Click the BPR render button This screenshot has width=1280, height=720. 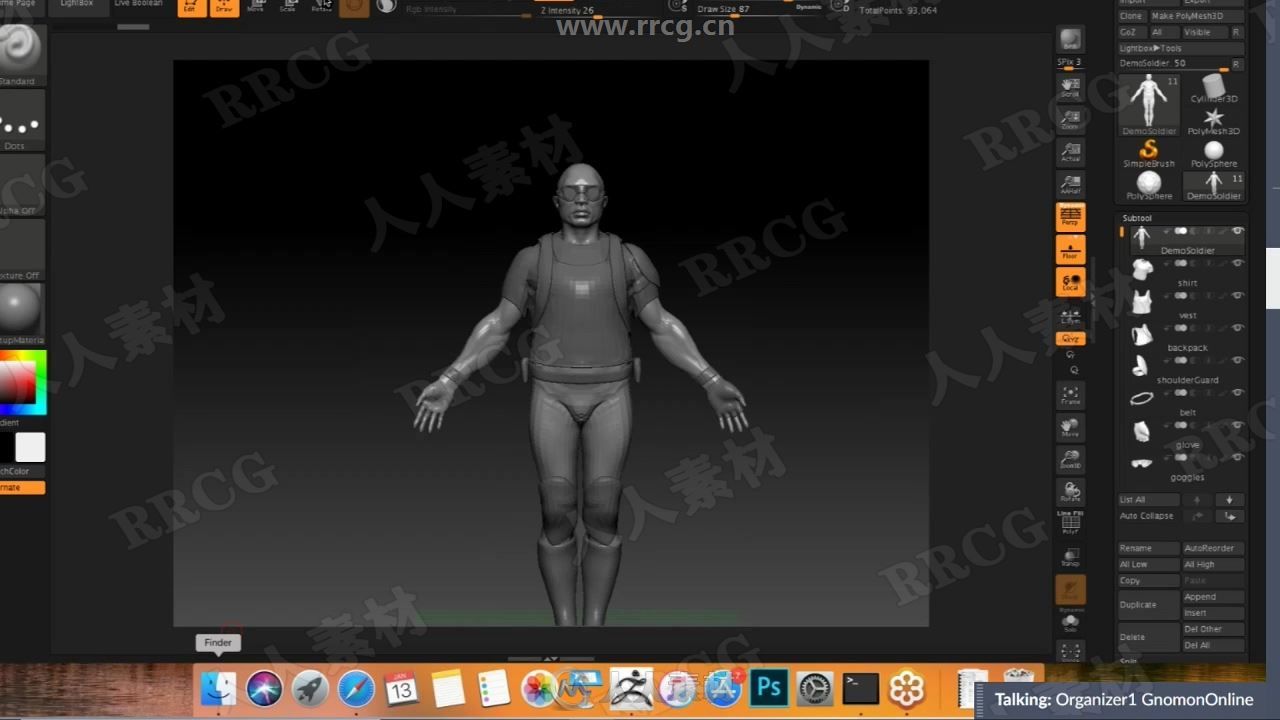click(x=1070, y=40)
